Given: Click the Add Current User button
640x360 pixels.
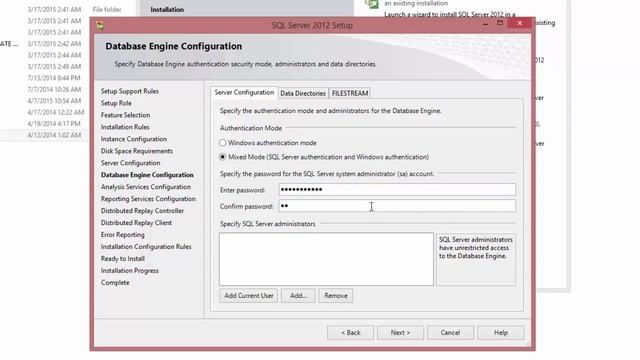Looking at the screenshot, I should tap(249, 296).
